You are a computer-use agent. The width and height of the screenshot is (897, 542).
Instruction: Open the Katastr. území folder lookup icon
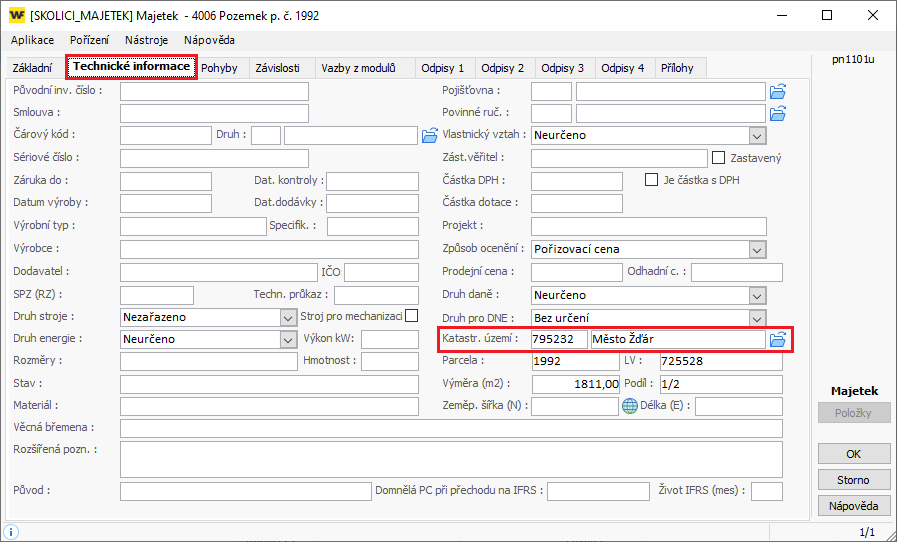(x=777, y=340)
